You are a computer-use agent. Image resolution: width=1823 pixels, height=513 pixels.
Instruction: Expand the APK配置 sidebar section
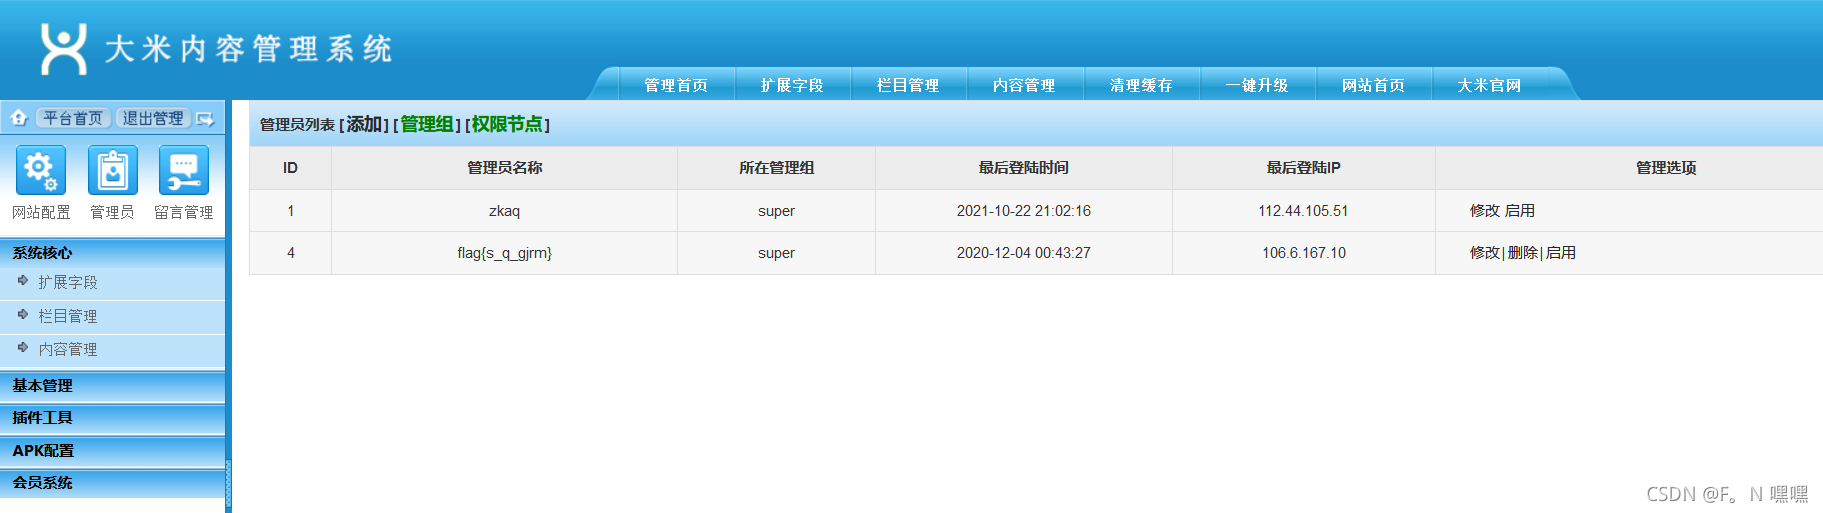click(x=112, y=450)
